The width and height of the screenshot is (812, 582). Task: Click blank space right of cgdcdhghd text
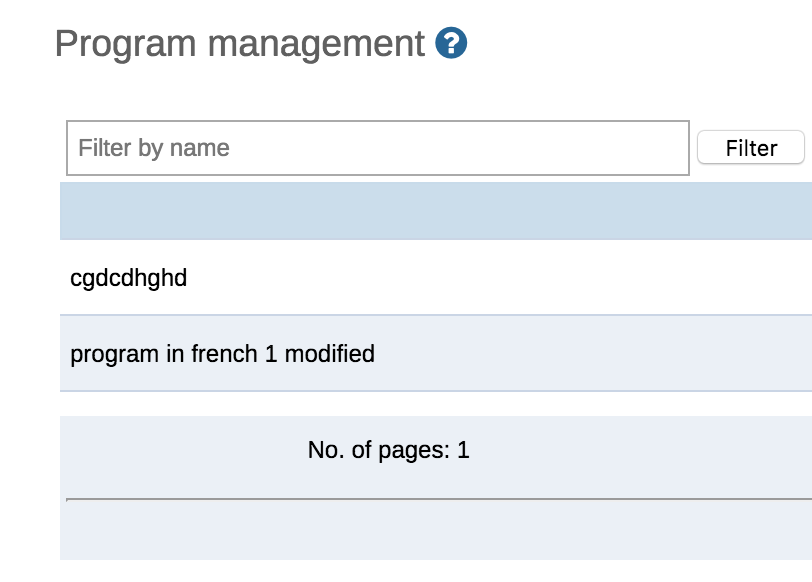(500, 277)
